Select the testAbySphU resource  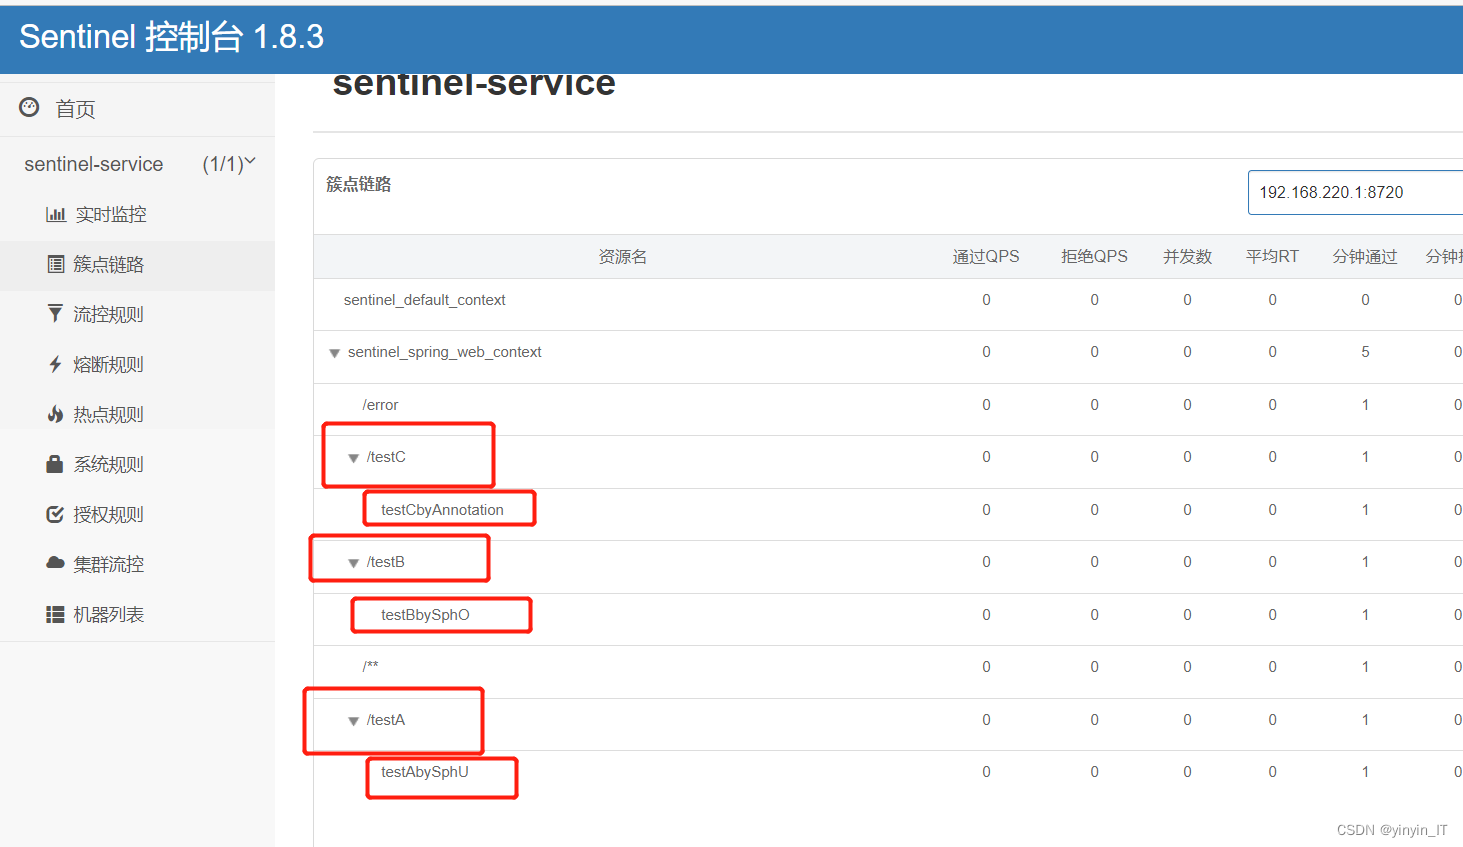click(425, 772)
